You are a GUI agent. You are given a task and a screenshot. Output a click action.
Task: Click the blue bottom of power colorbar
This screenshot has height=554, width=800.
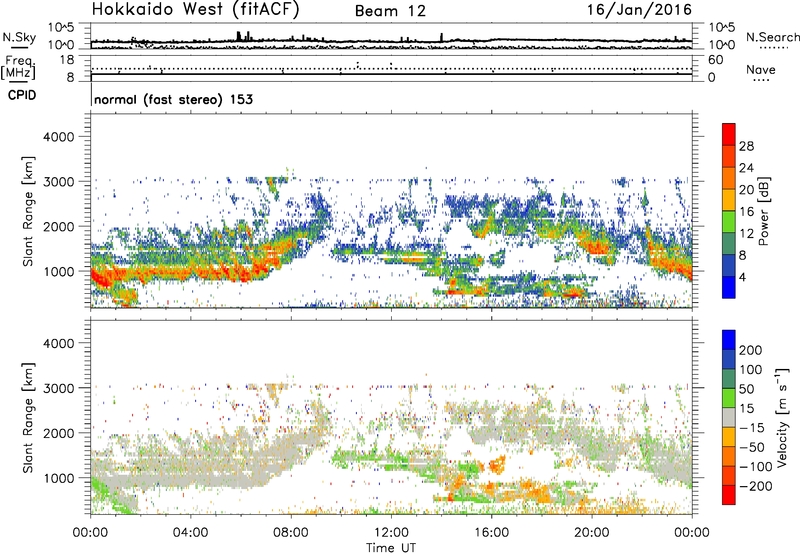pyautogui.click(x=729, y=287)
